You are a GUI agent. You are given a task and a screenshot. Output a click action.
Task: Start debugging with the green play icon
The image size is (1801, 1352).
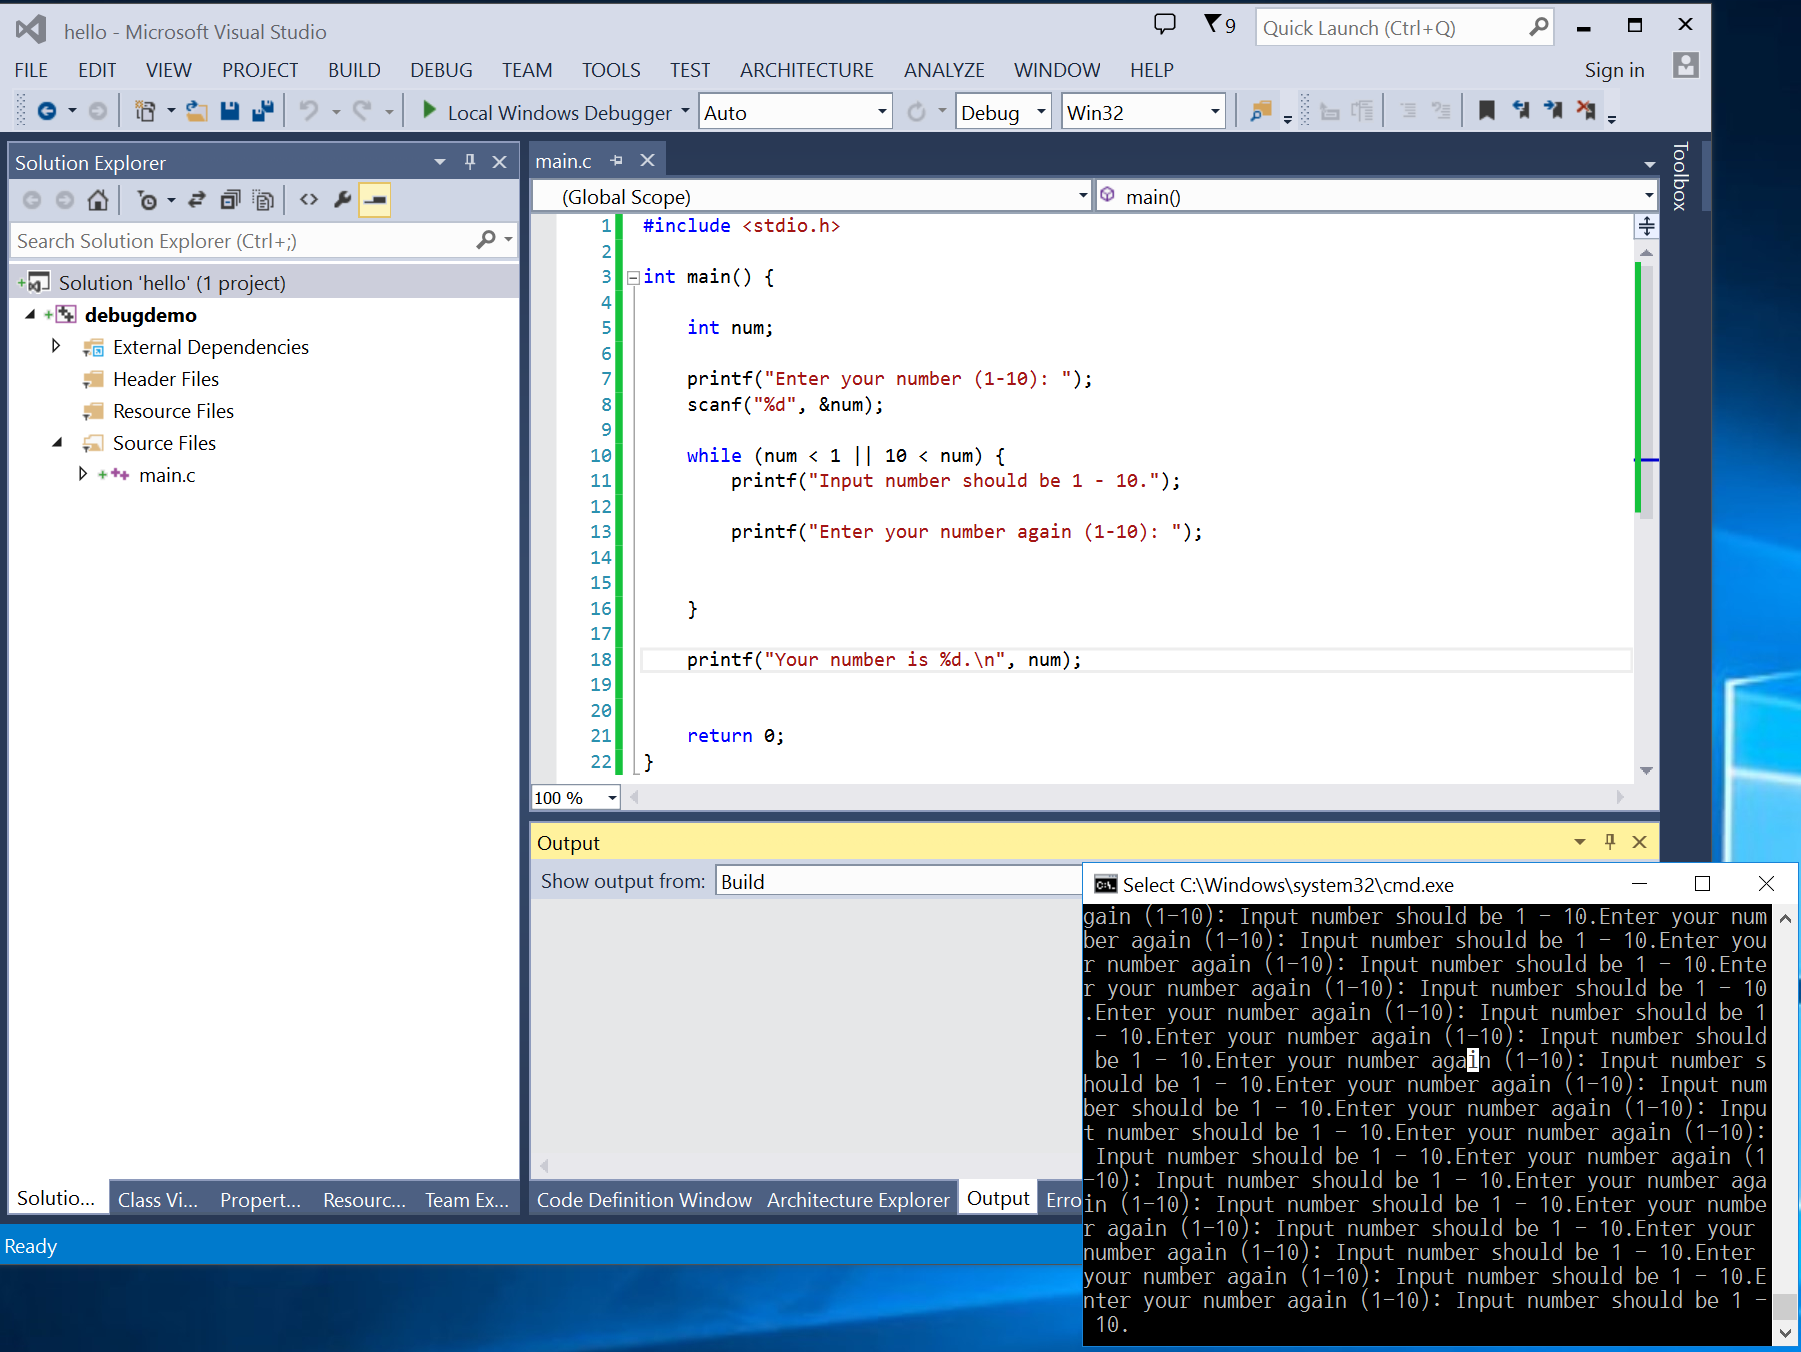[429, 110]
